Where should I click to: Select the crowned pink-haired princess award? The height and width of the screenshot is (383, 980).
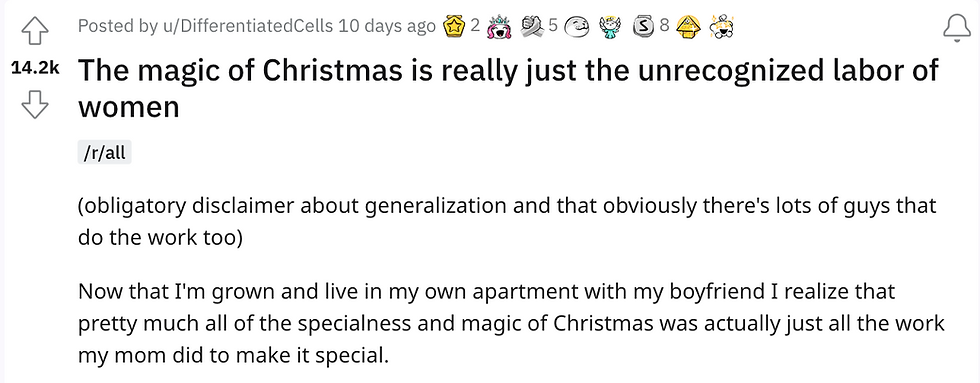click(x=499, y=27)
